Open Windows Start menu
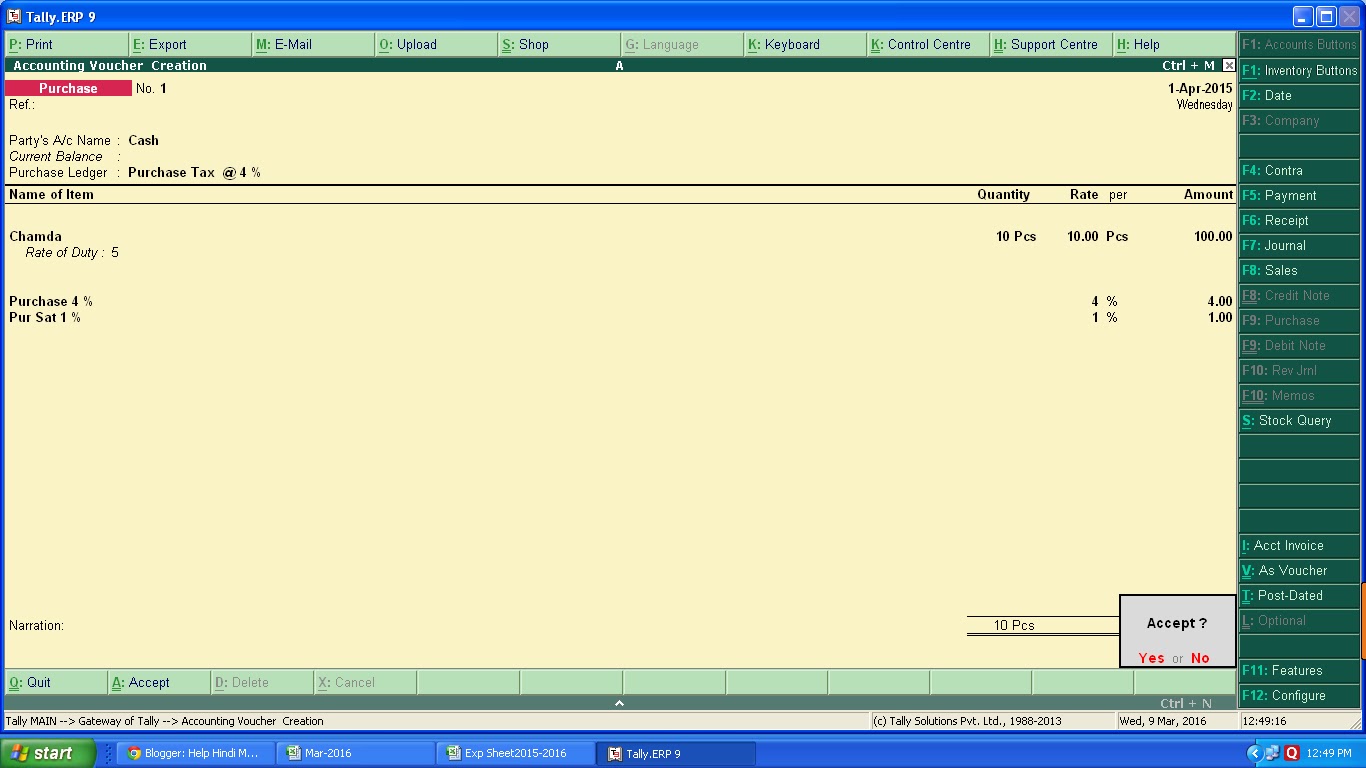Screen dimensions: 1366x768 point(48,753)
